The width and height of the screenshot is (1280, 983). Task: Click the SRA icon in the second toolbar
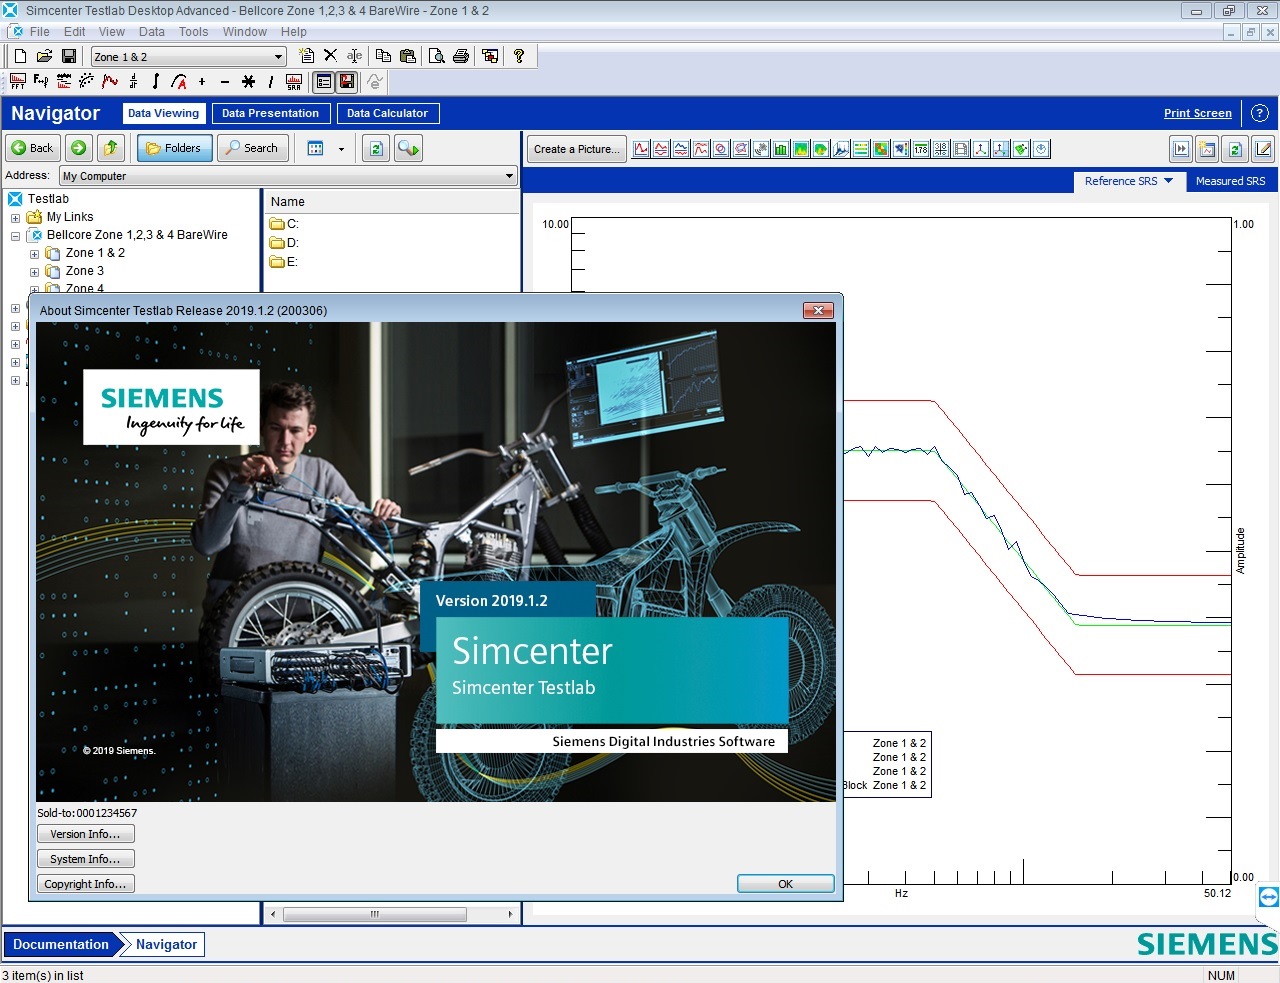coord(294,82)
